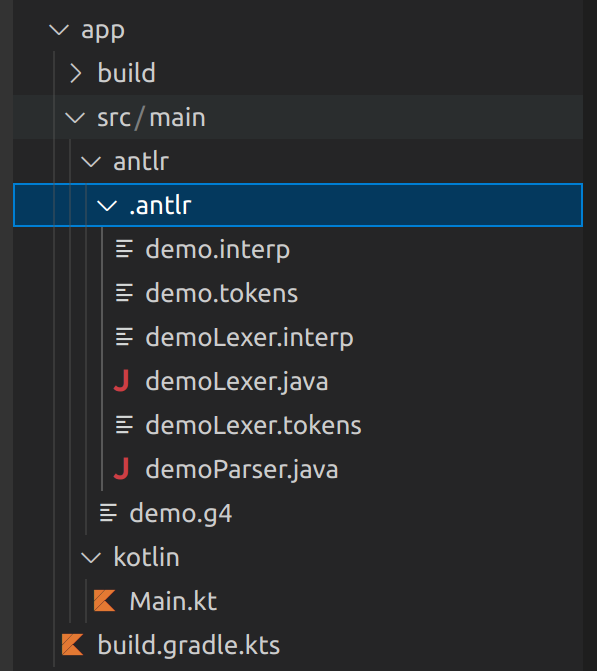Click the text file icon beside demo.tokens
Screen dimensions: 597x671
124,293
